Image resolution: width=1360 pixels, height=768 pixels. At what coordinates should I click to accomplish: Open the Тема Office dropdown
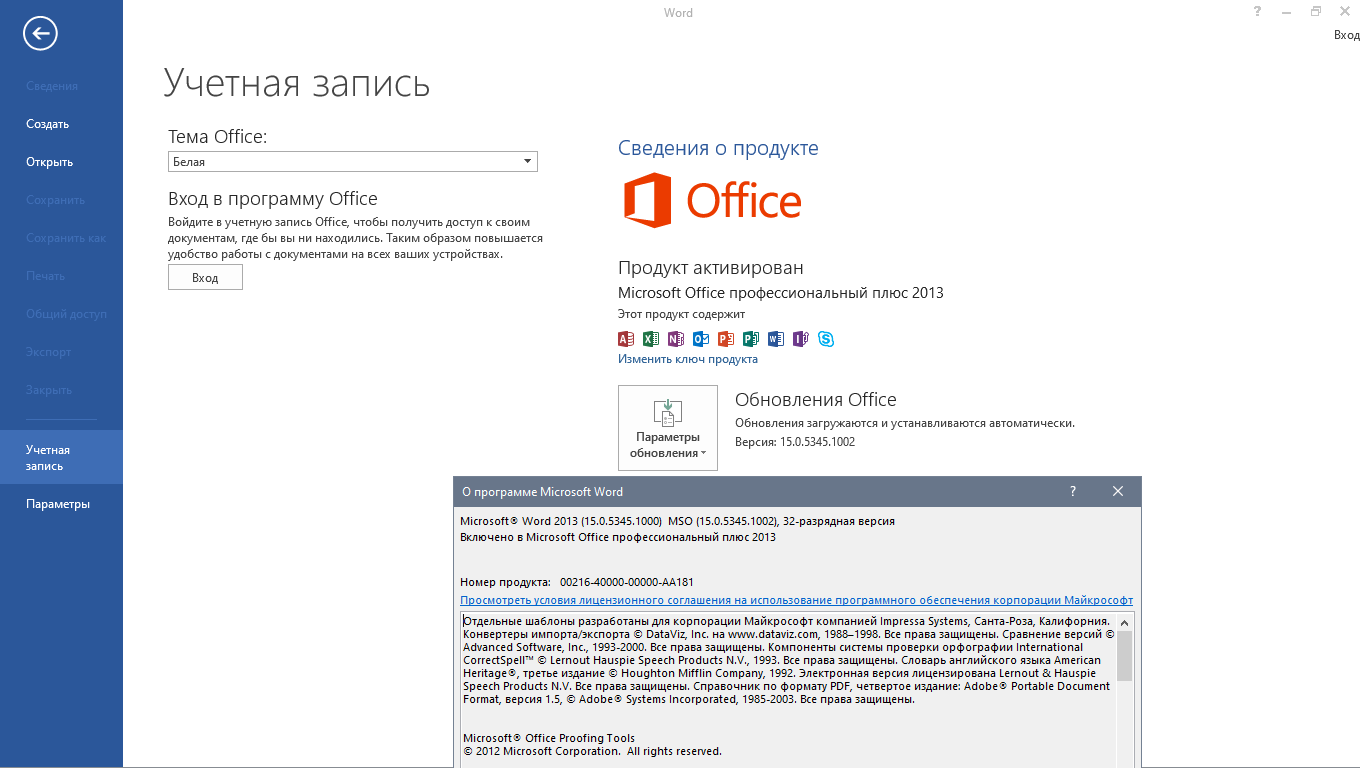tap(352, 161)
